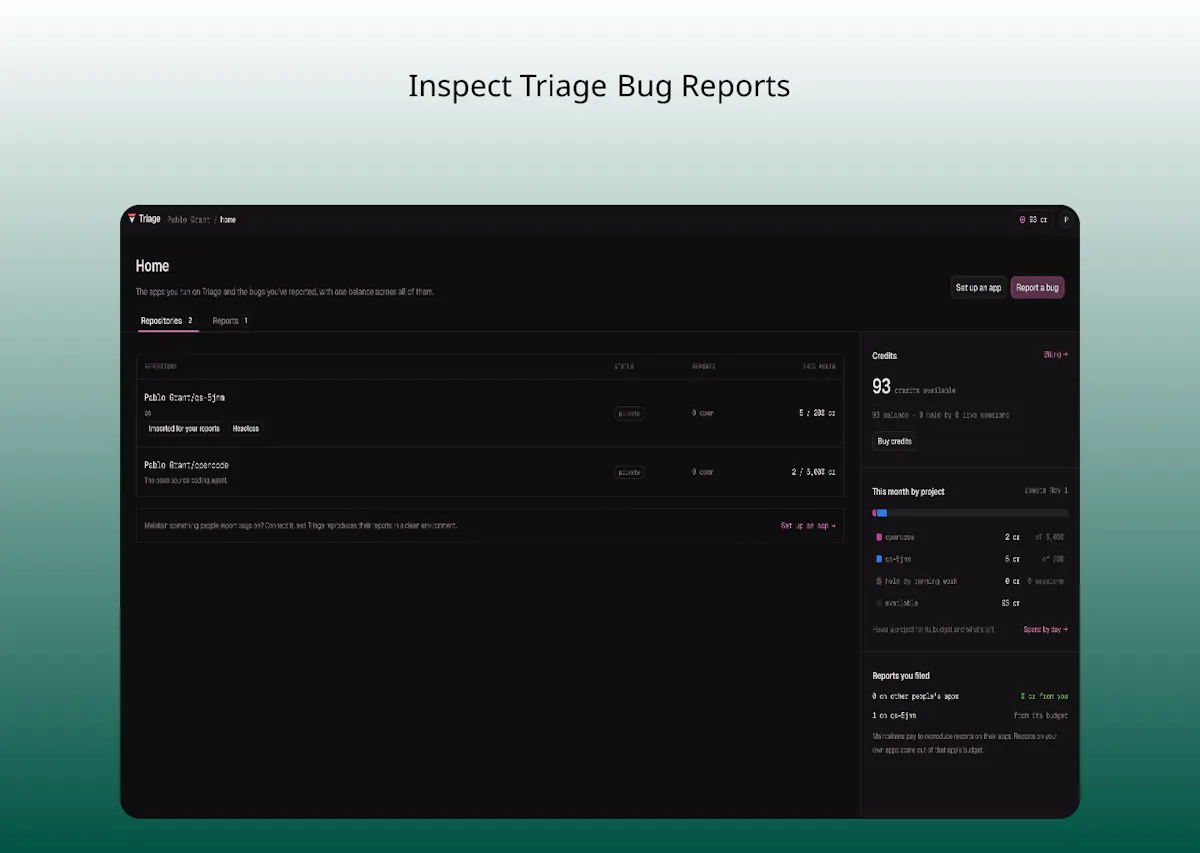Click the pink opencode project color marker
The image size is (1200, 853).
(879, 537)
